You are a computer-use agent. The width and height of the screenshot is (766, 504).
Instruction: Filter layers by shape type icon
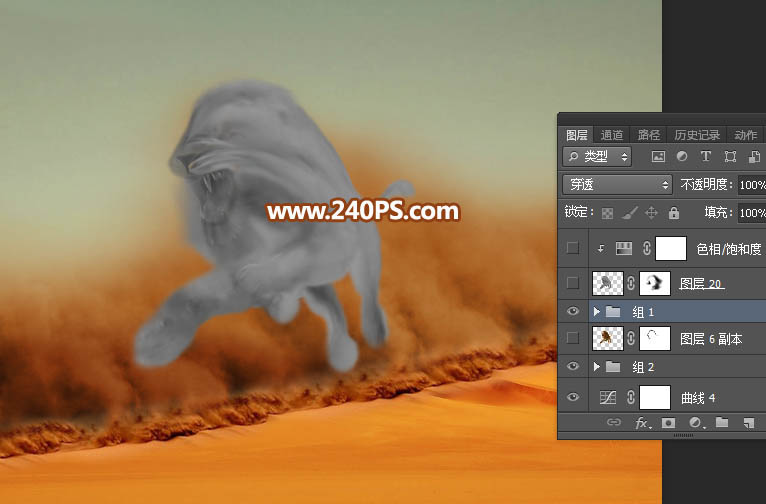pos(730,156)
